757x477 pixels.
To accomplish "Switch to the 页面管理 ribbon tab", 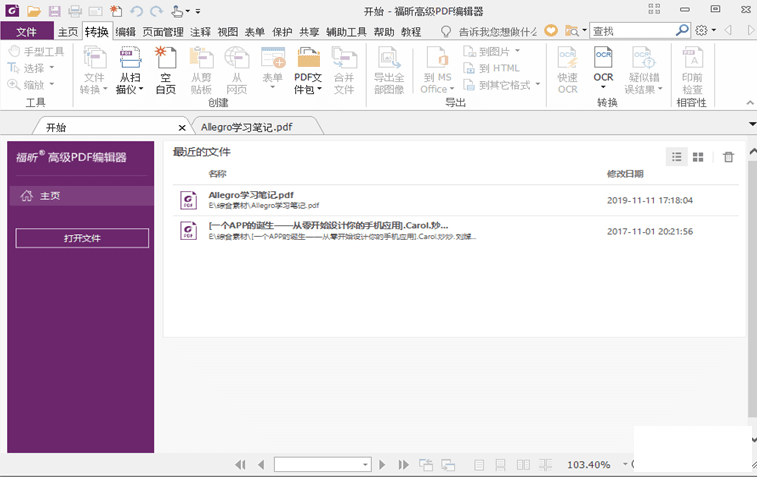I will click(163, 31).
